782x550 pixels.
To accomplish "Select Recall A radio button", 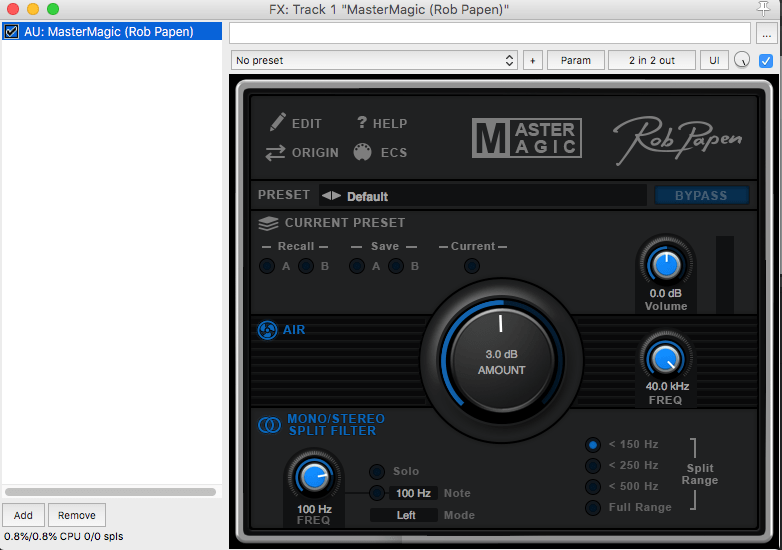I will (x=267, y=266).
